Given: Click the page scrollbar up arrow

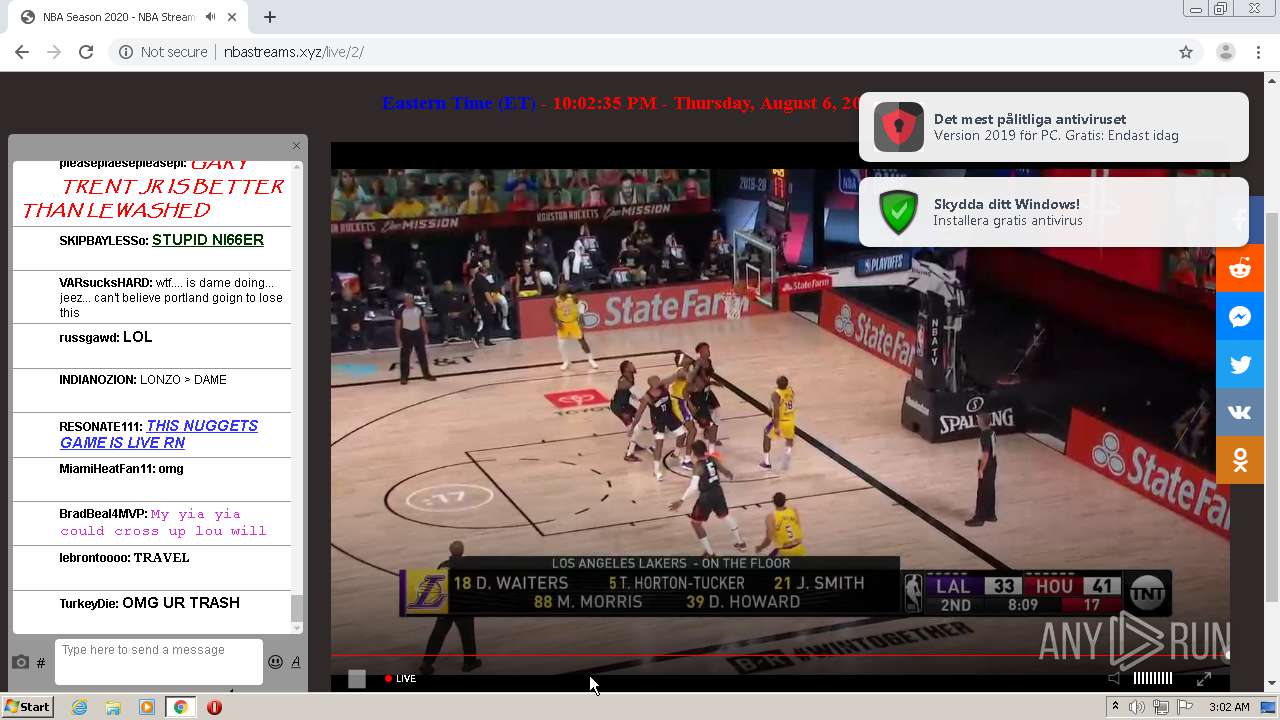Looking at the screenshot, I should pyautogui.click(x=1272, y=79).
